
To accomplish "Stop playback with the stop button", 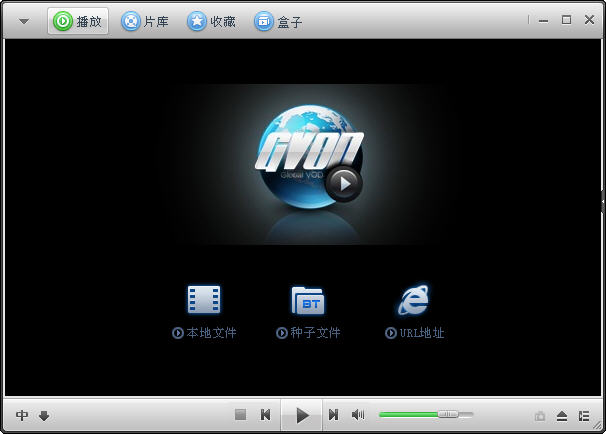I will tap(240, 414).
